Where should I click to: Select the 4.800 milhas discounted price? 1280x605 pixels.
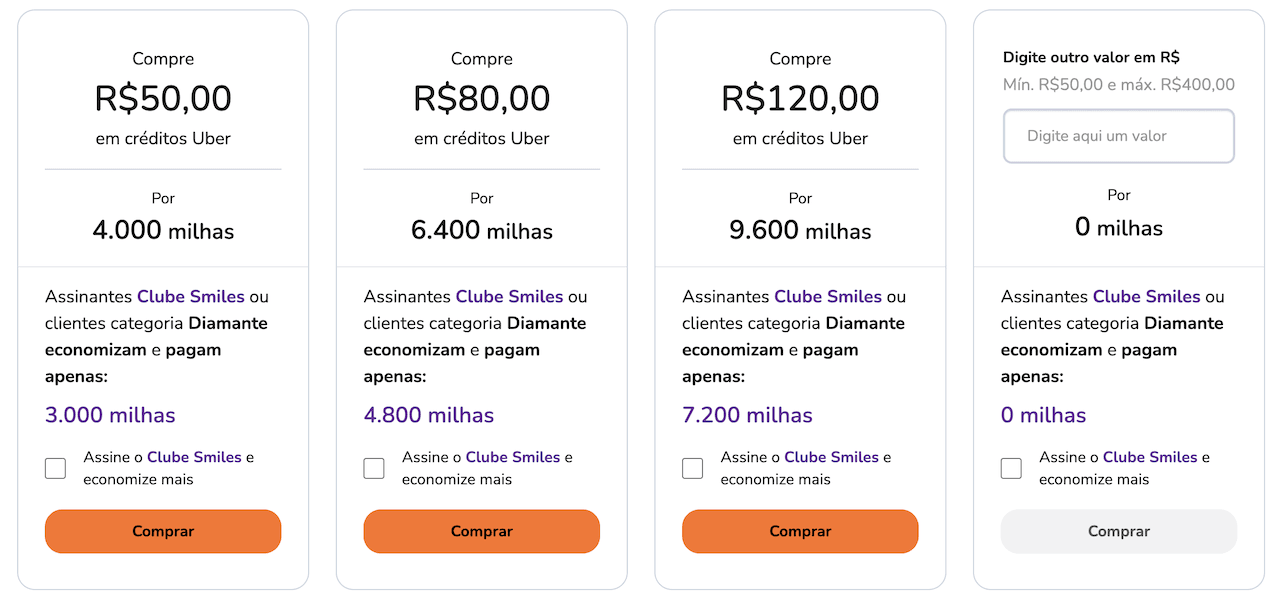tap(429, 415)
